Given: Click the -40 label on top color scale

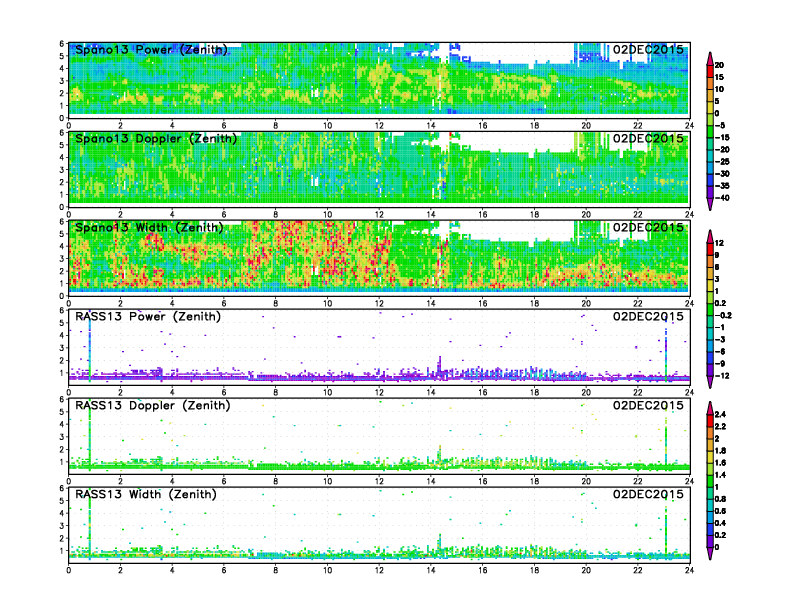Looking at the screenshot, I should coord(722,198).
